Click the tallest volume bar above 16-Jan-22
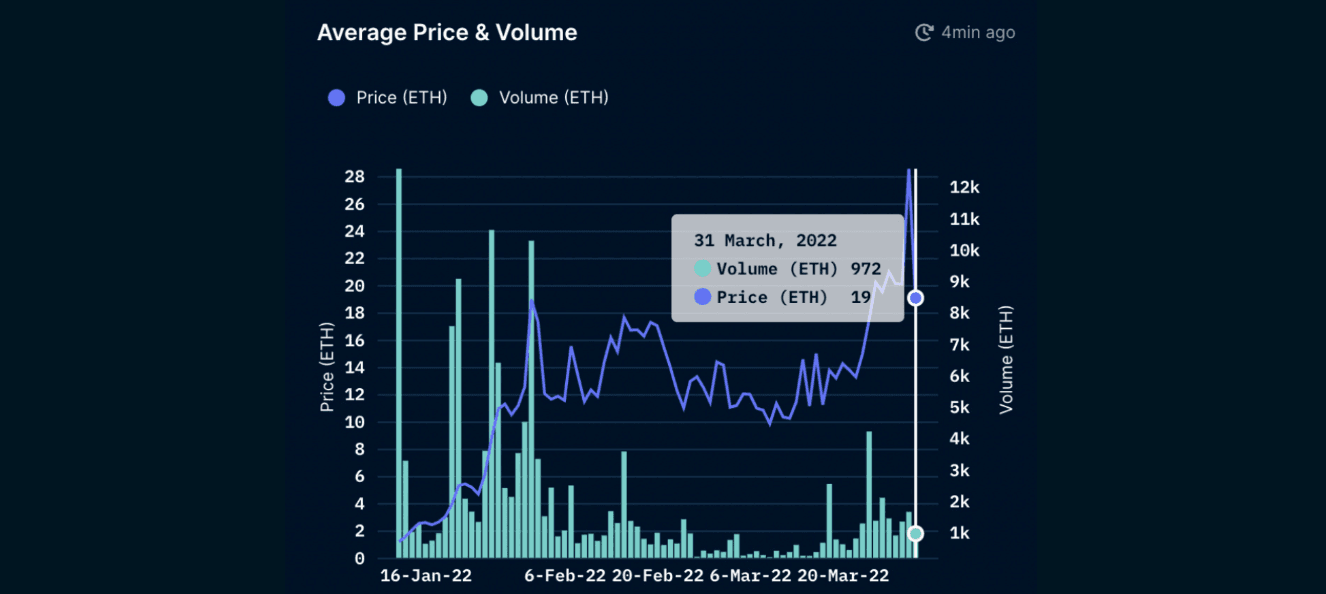Image resolution: width=1326 pixels, height=594 pixels. click(x=399, y=360)
